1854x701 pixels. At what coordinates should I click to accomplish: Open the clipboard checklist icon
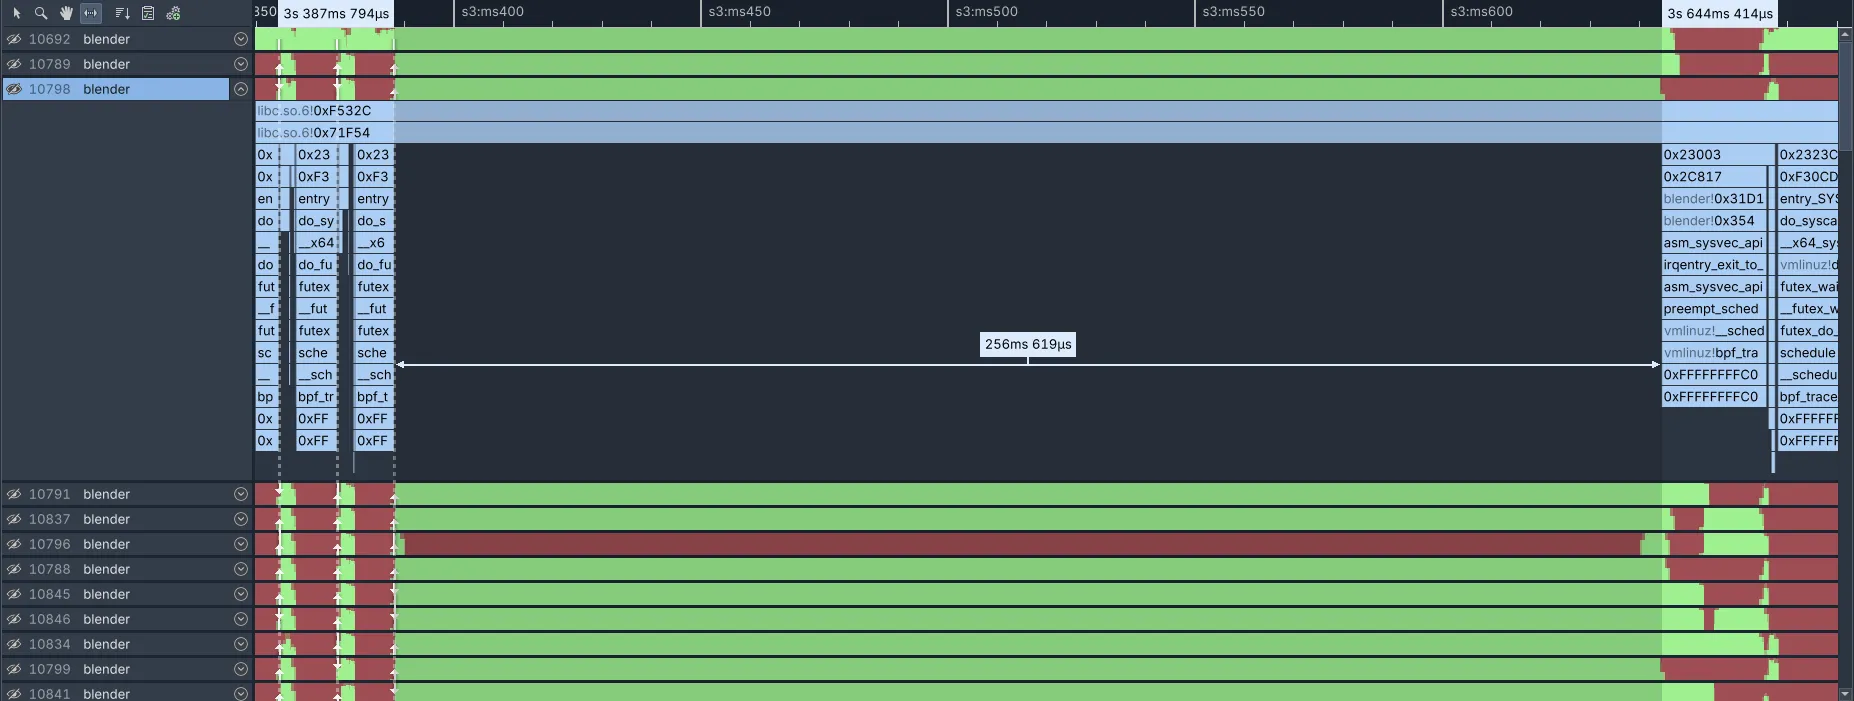pyautogui.click(x=148, y=13)
